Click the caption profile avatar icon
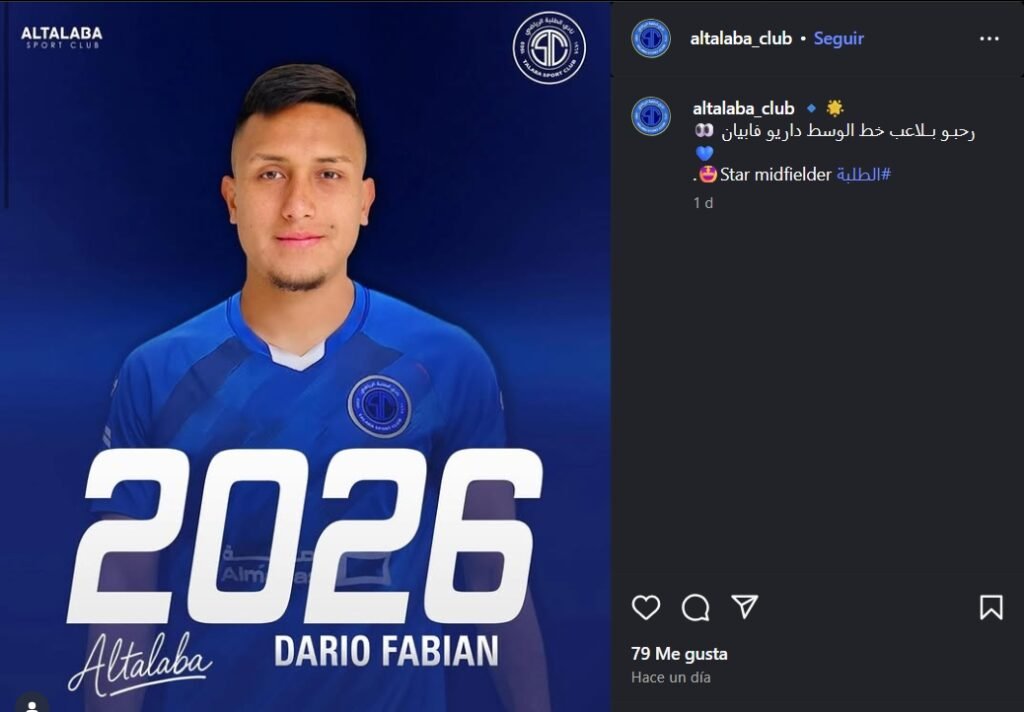This screenshot has height=712, width=1024. point(651,116)
